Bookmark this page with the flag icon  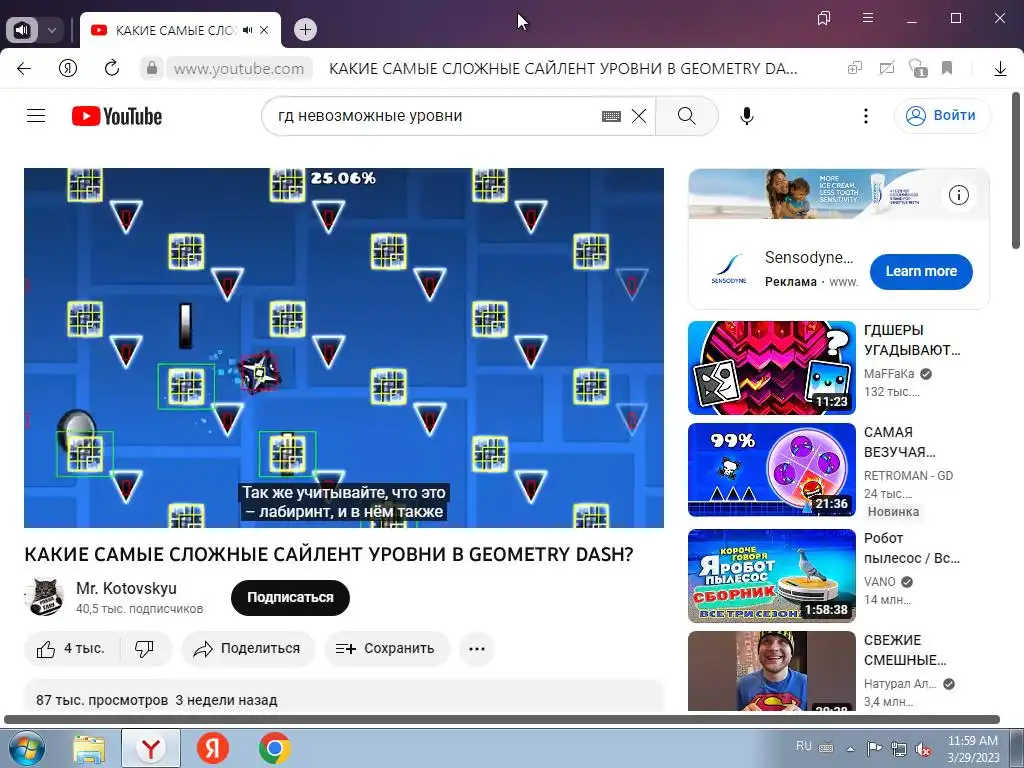pyautogui.click(x=947, y=68)
